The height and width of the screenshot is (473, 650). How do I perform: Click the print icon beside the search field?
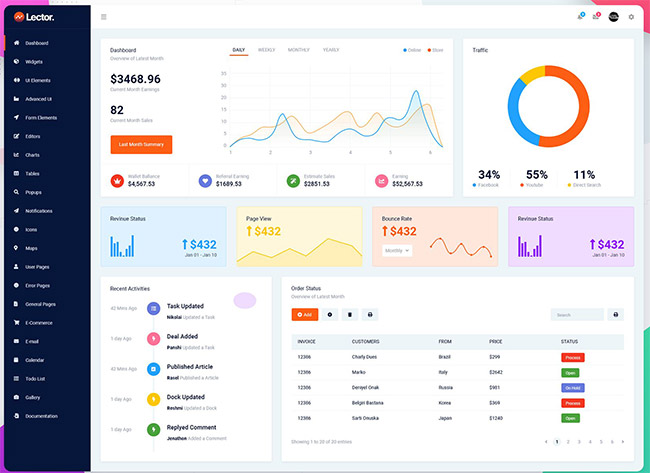tap(615, 314)
